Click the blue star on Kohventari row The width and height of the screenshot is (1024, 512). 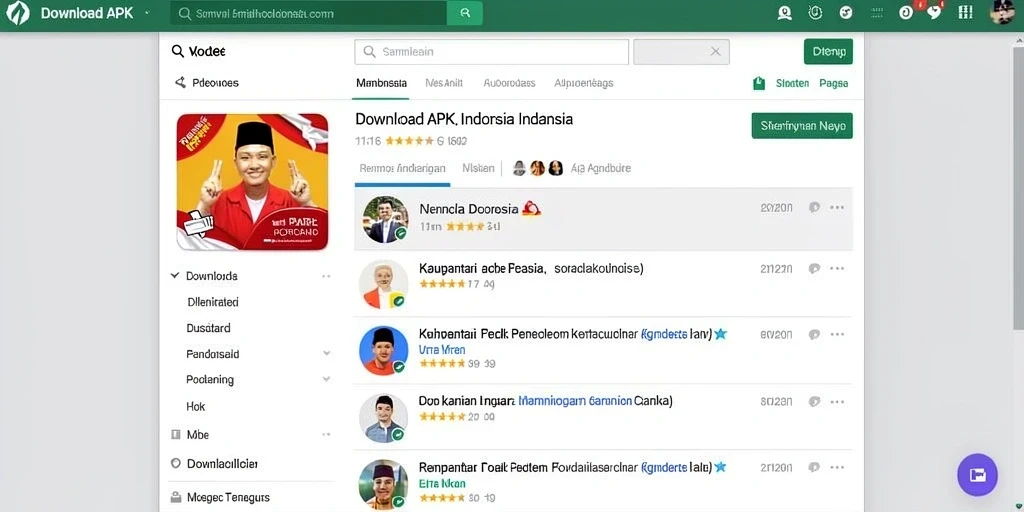(x=720, y=334)
